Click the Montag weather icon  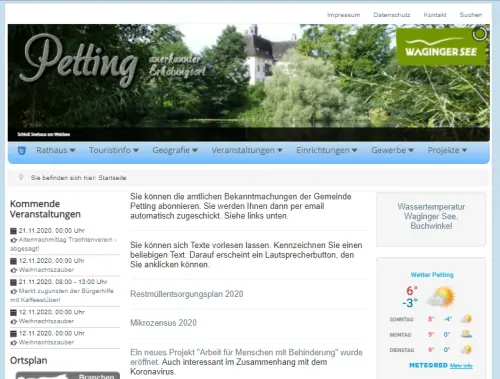466,334
